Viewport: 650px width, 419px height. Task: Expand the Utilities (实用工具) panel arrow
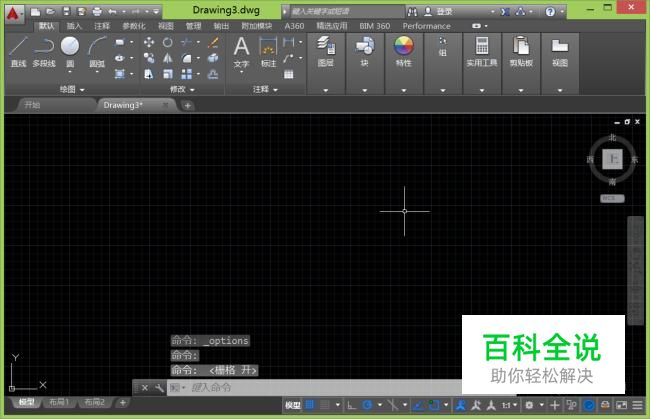(482, 90)
